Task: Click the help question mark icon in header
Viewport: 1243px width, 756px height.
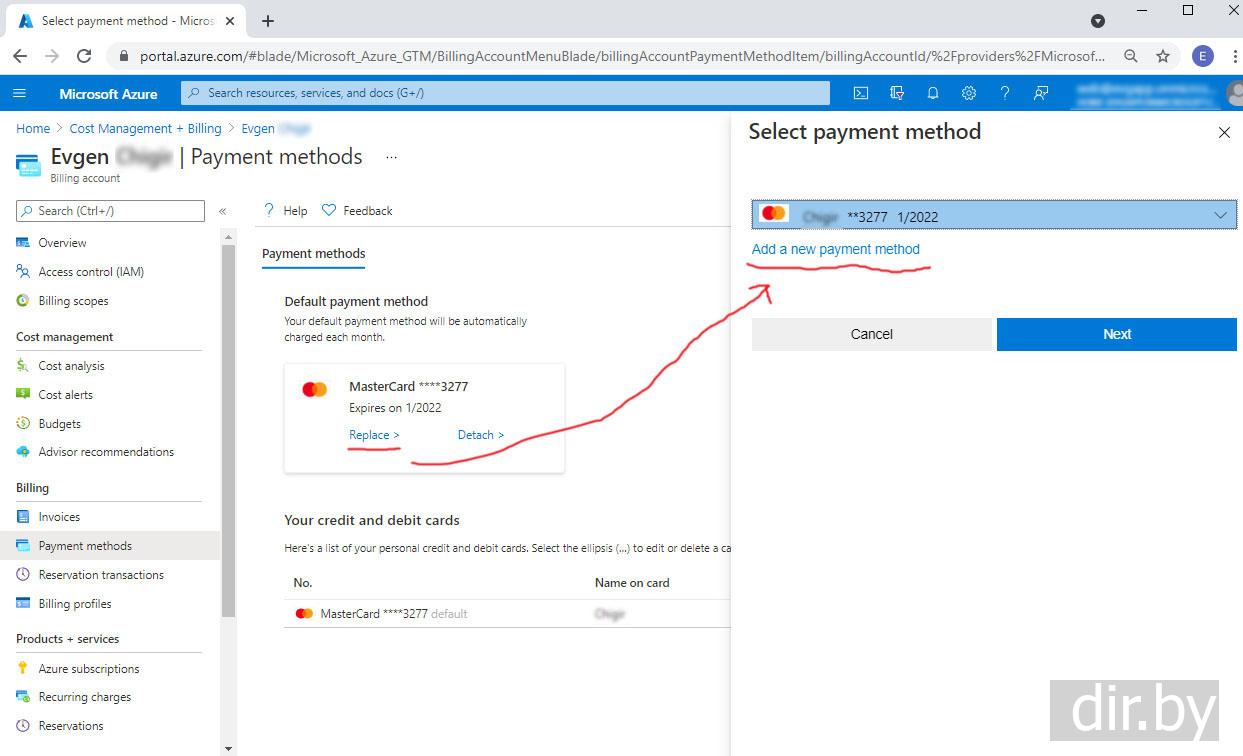Action: (1005, 93)
